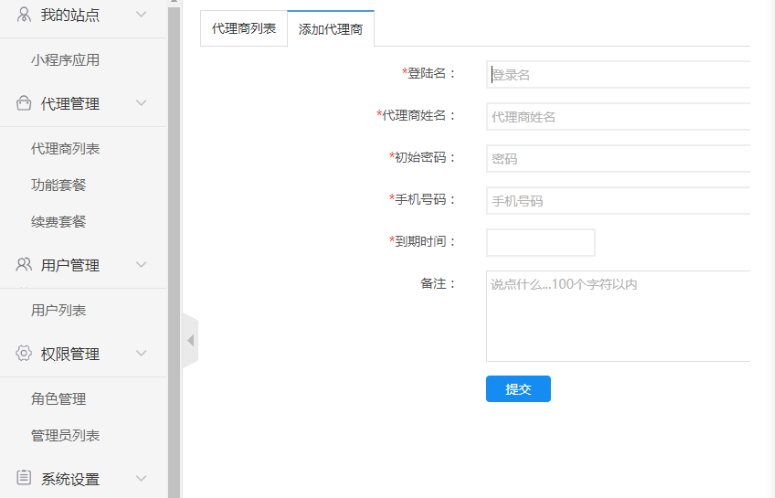
Task: Toggle the 用户管理 section chevron
Action: (141, 265)
